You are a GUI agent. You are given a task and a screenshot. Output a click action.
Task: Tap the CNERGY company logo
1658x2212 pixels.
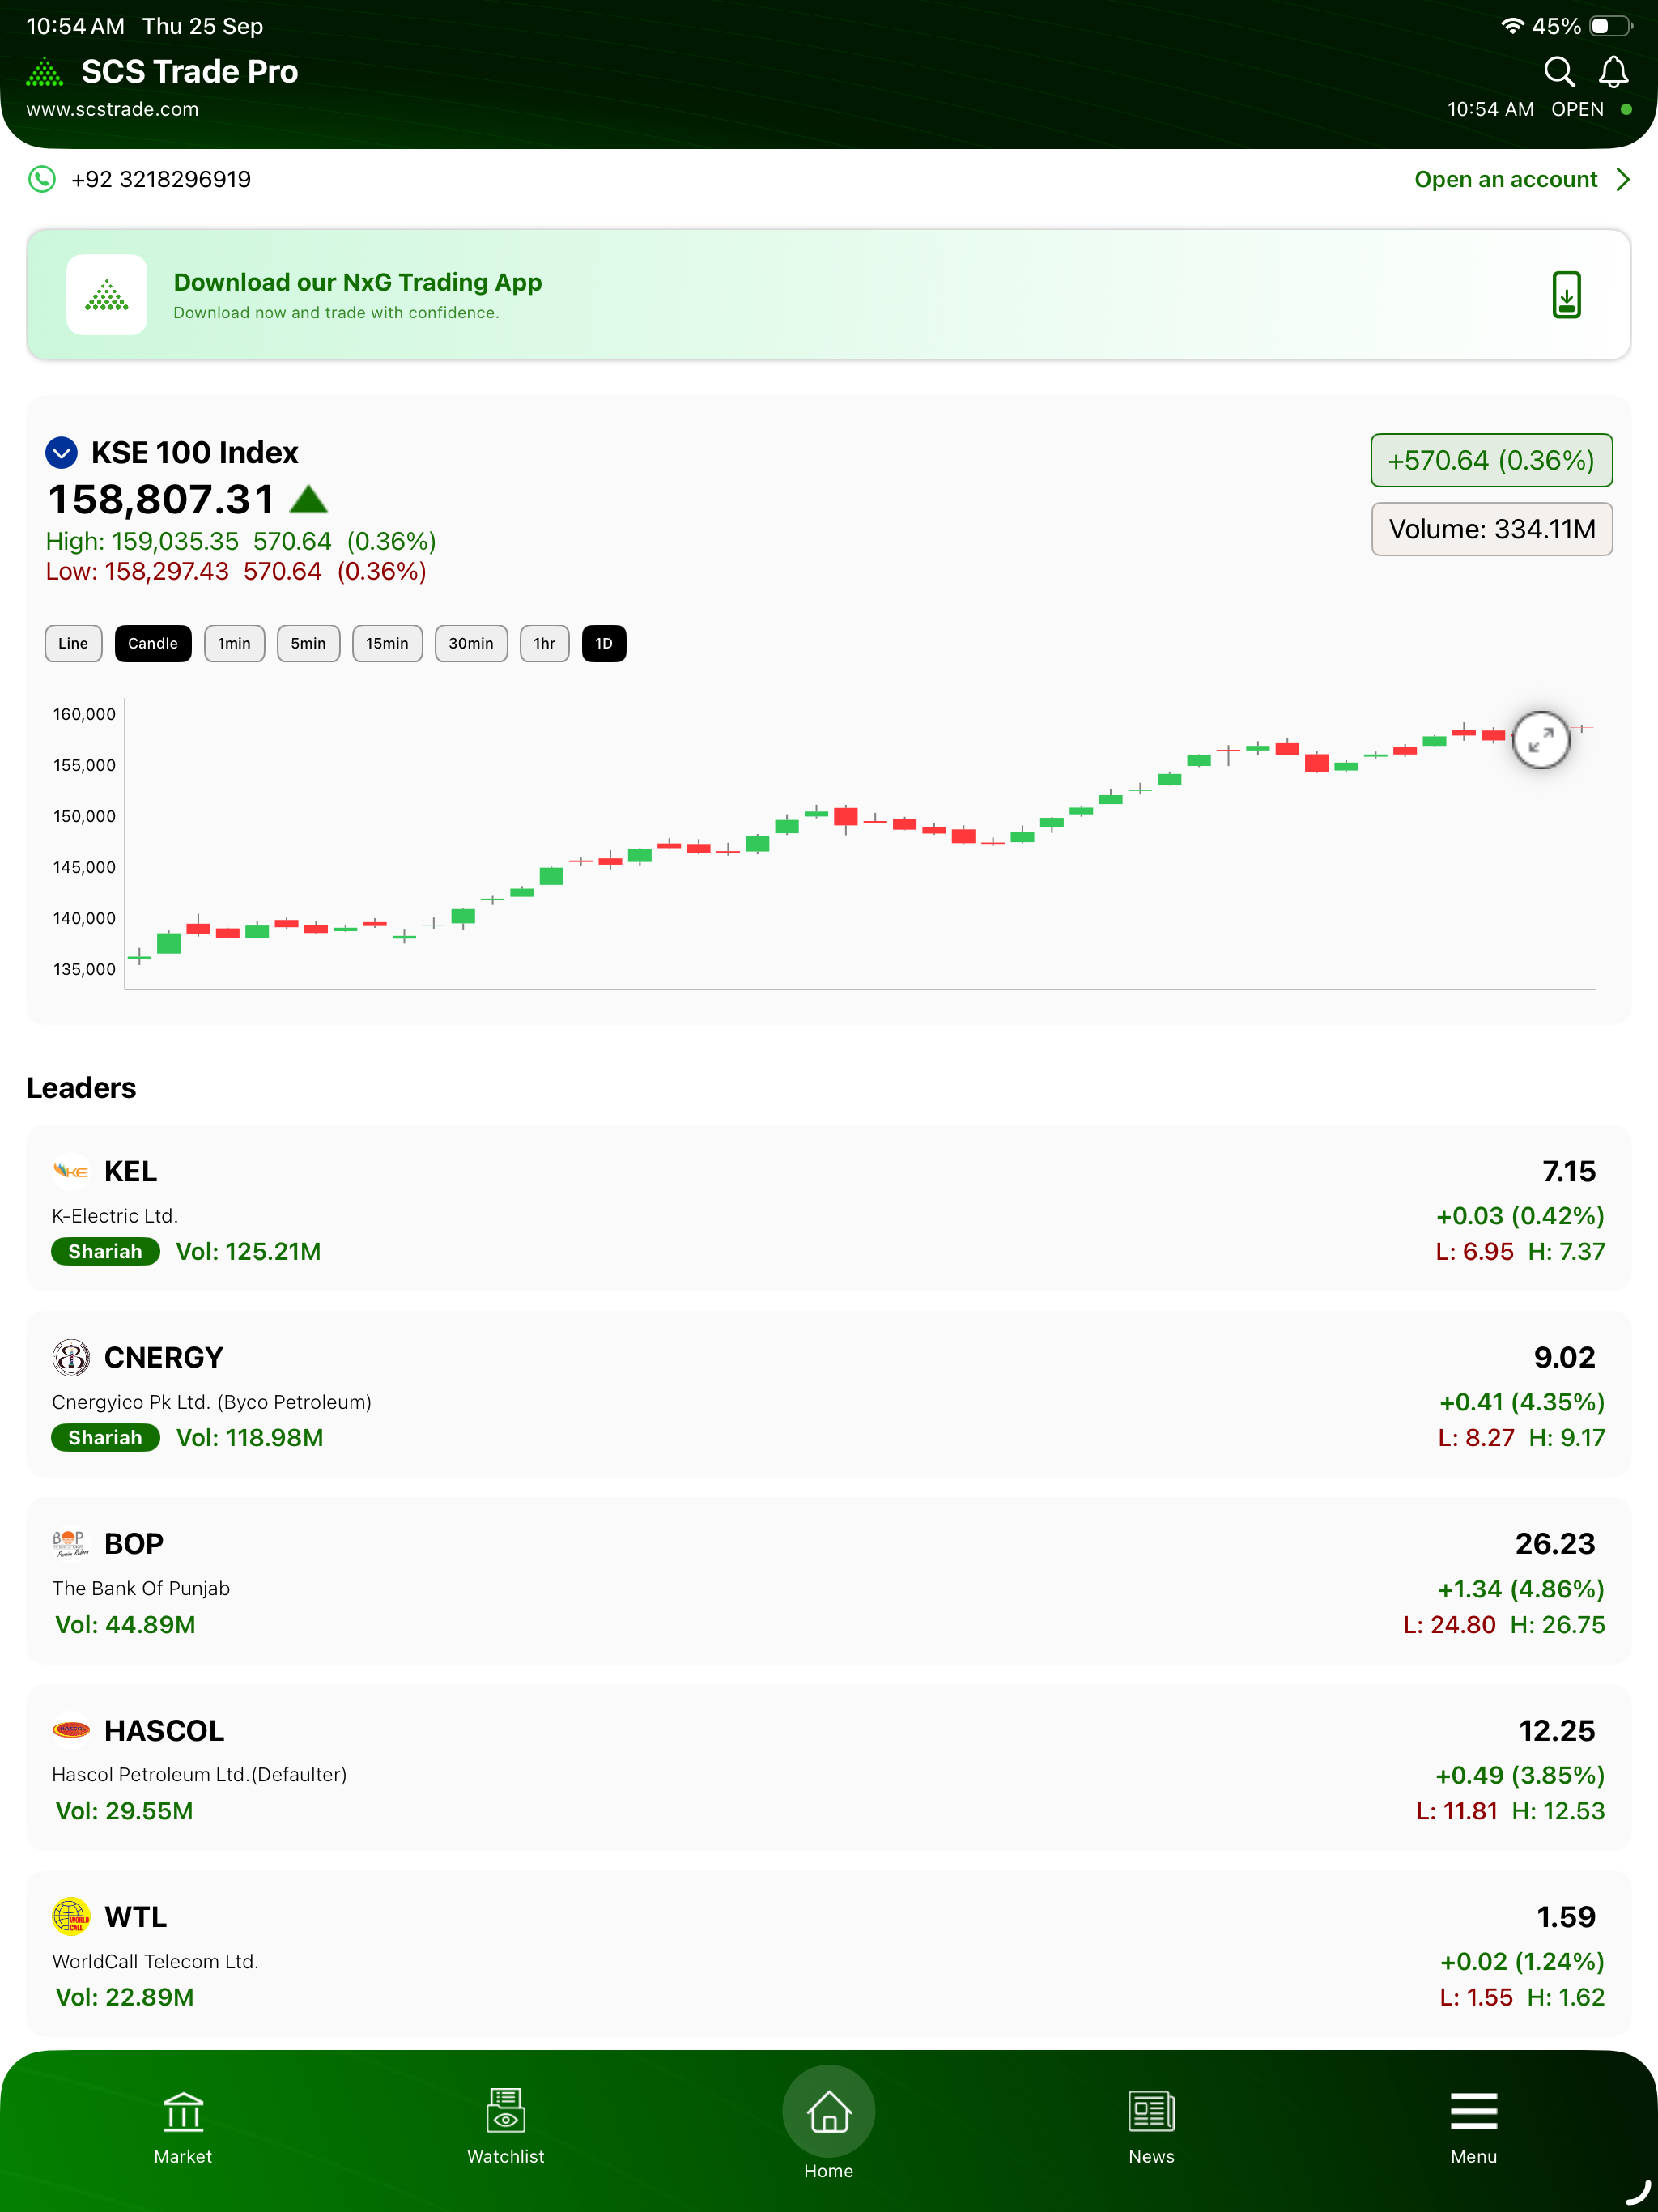point(71,1357)
